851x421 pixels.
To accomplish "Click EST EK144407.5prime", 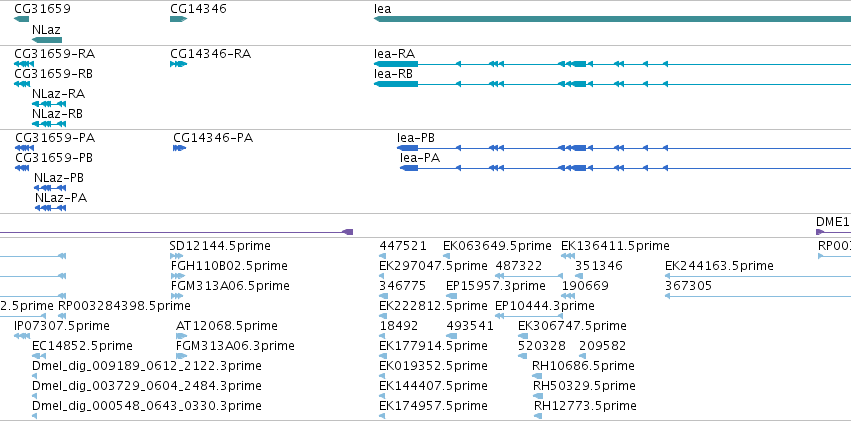I will tap(433, 386).
